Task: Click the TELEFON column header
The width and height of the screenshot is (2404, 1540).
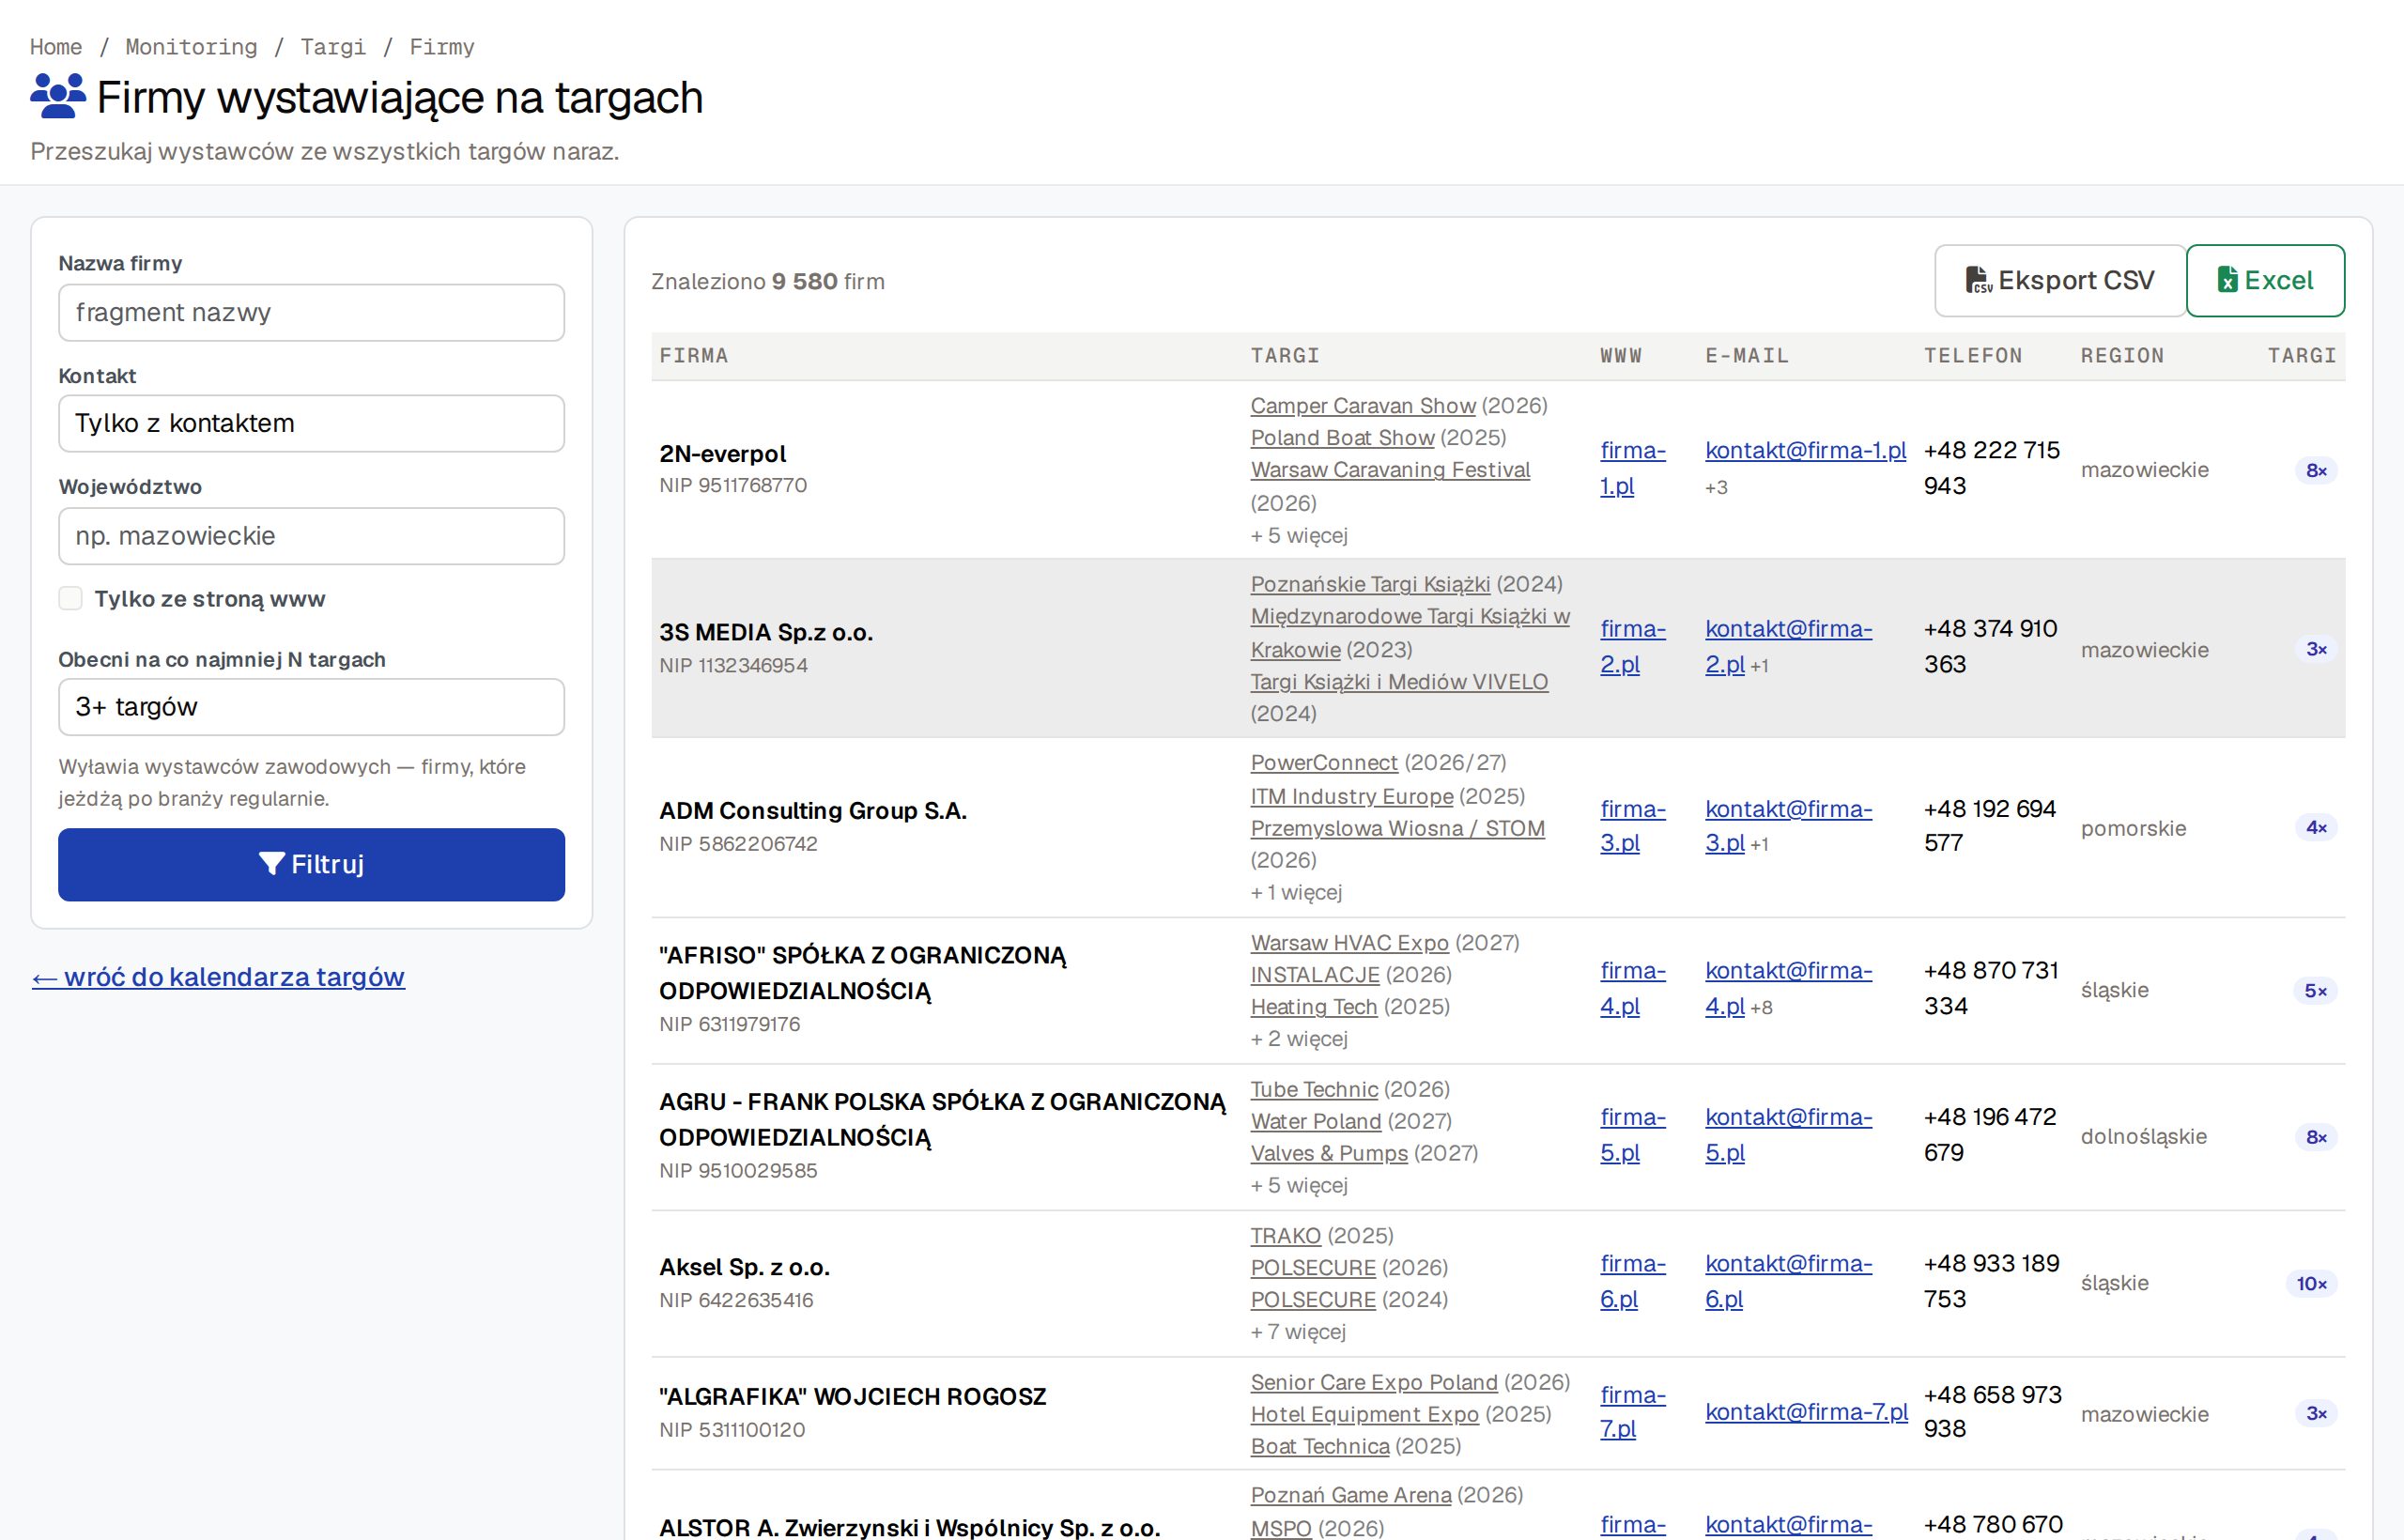Action: (1973, 356)
